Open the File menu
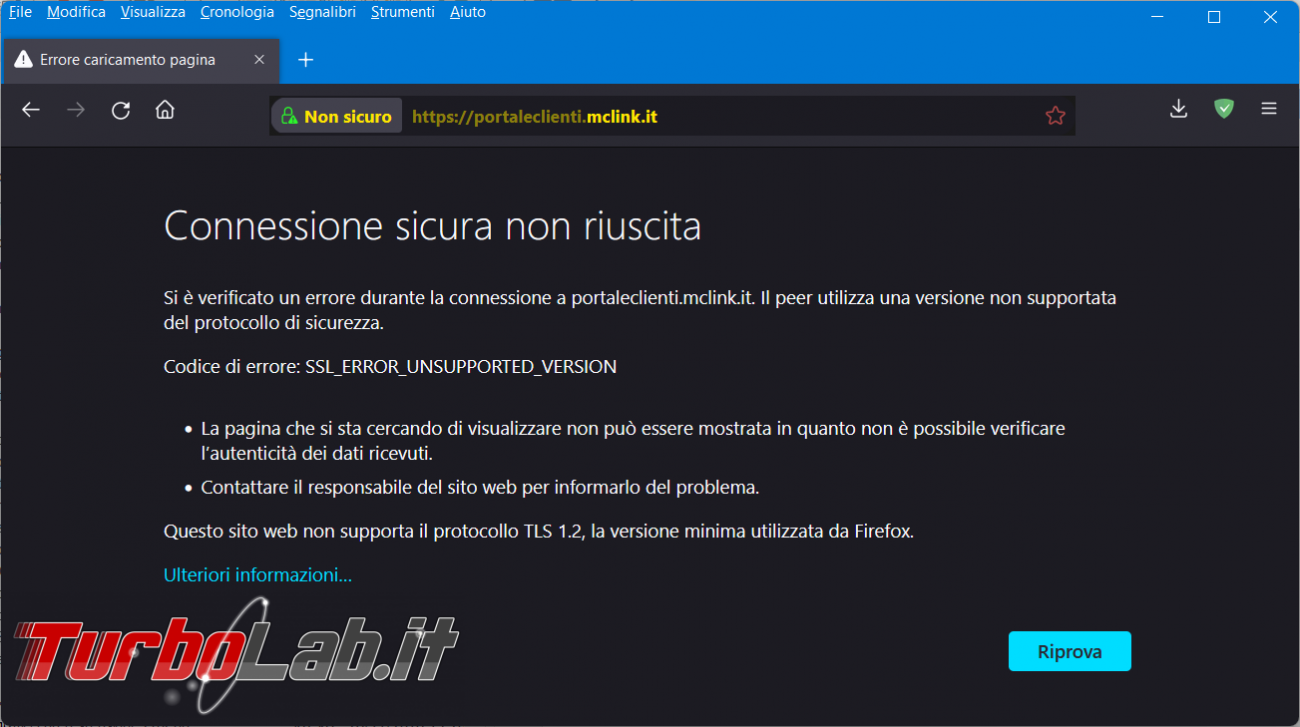 tap(20, 12)
